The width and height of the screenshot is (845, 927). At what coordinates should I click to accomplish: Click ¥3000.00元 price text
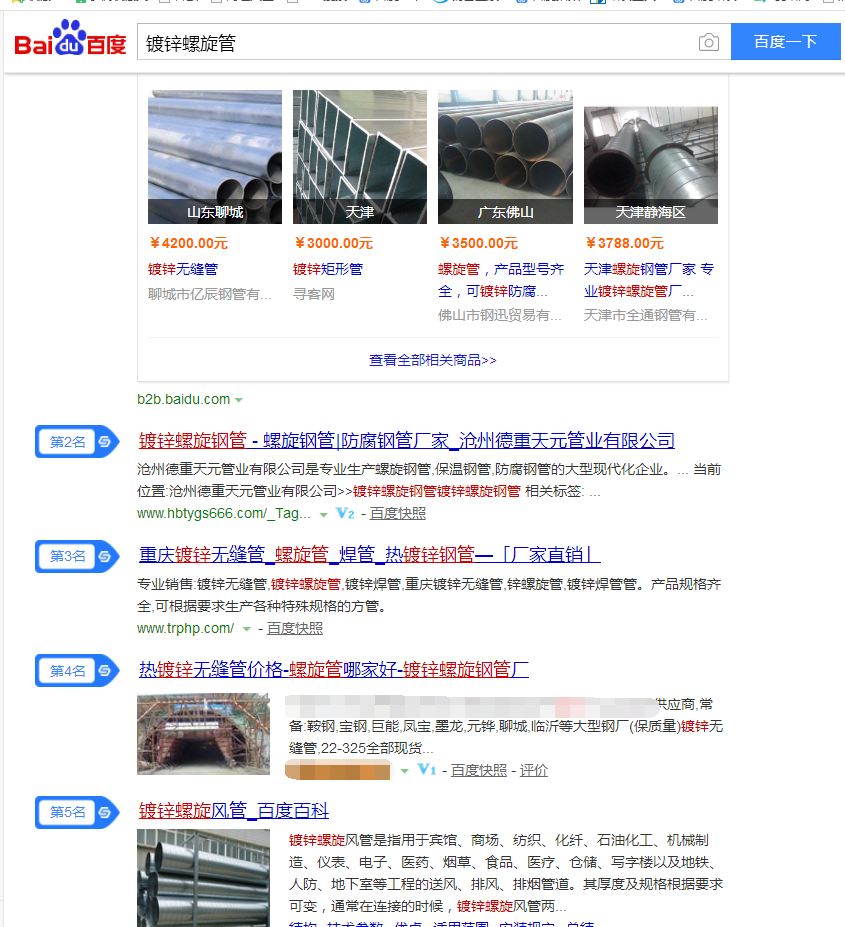coord(334,243)
